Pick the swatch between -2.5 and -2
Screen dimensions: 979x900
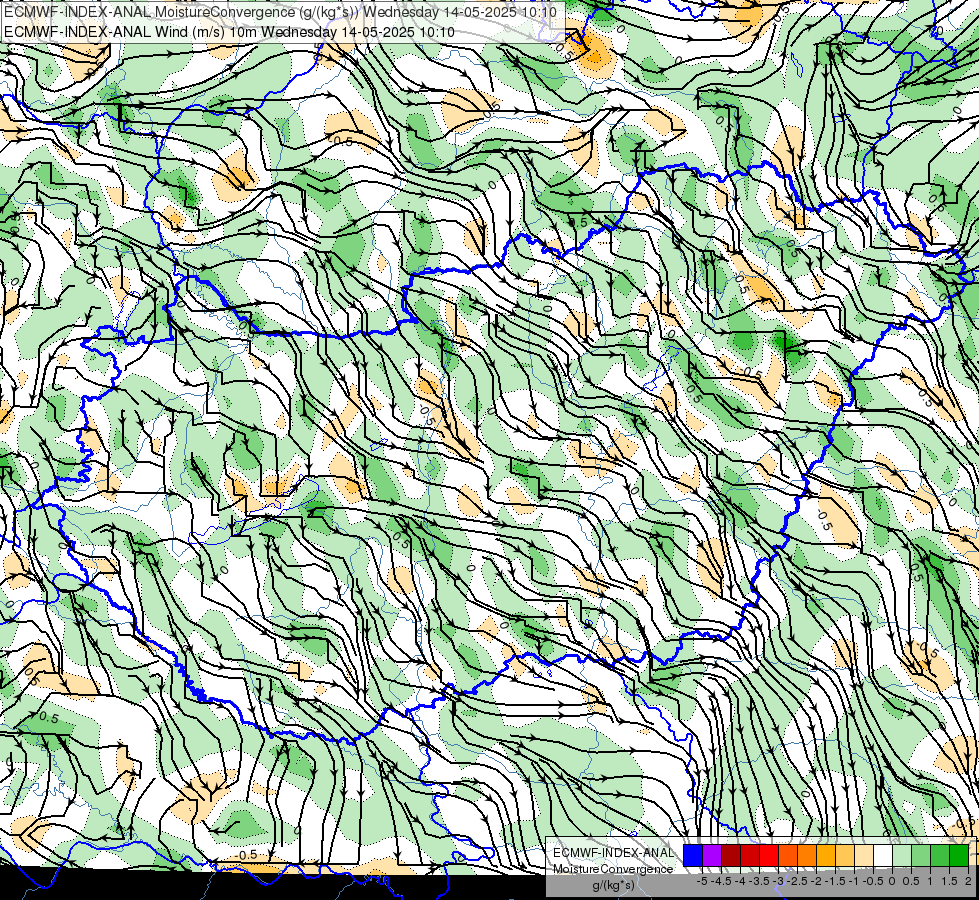click(807, 856)
